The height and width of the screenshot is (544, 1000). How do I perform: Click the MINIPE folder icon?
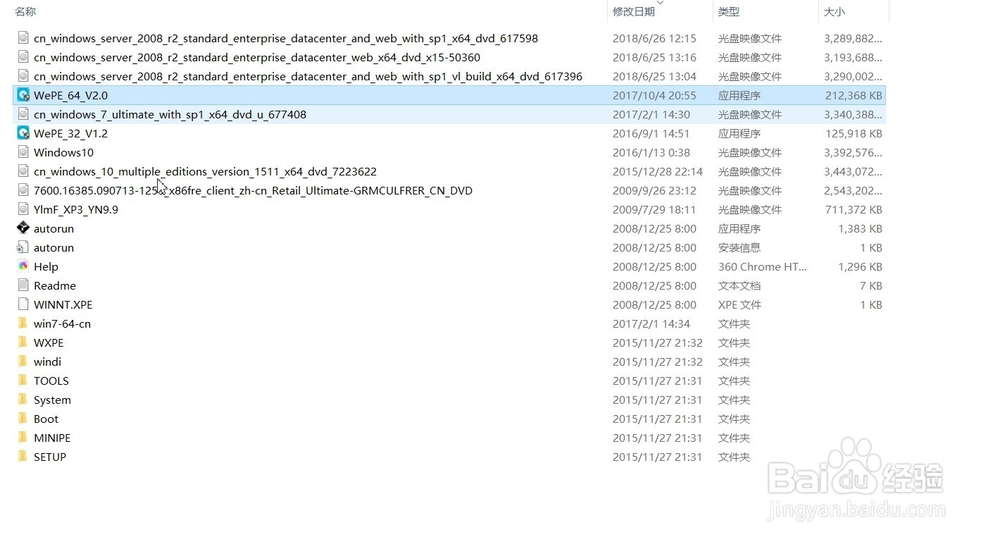coord(23,438)
